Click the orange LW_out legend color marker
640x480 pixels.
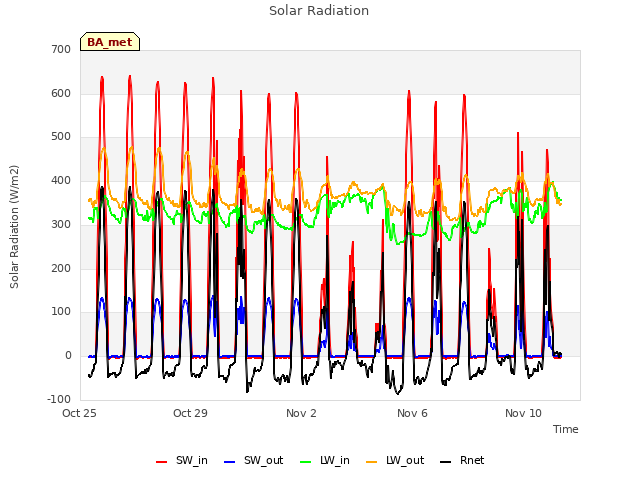point(371,462)
